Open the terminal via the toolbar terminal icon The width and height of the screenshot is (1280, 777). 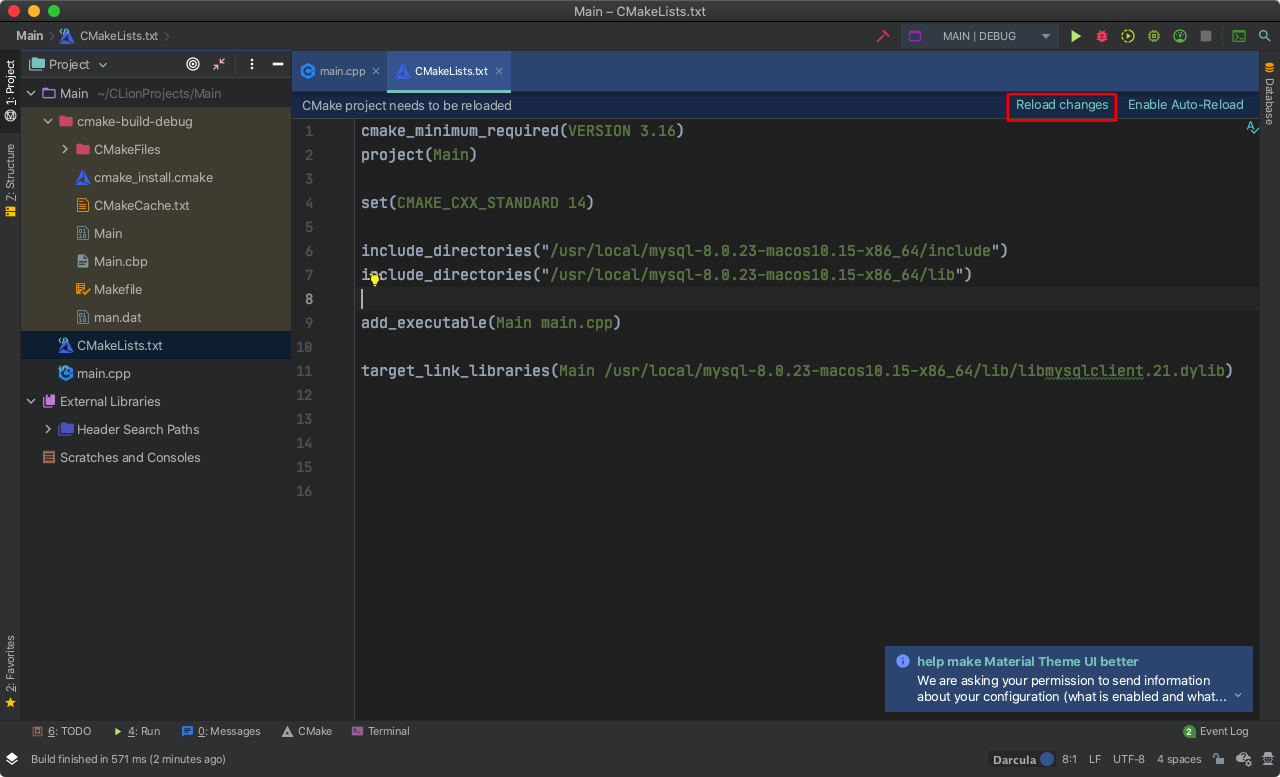1239,35
